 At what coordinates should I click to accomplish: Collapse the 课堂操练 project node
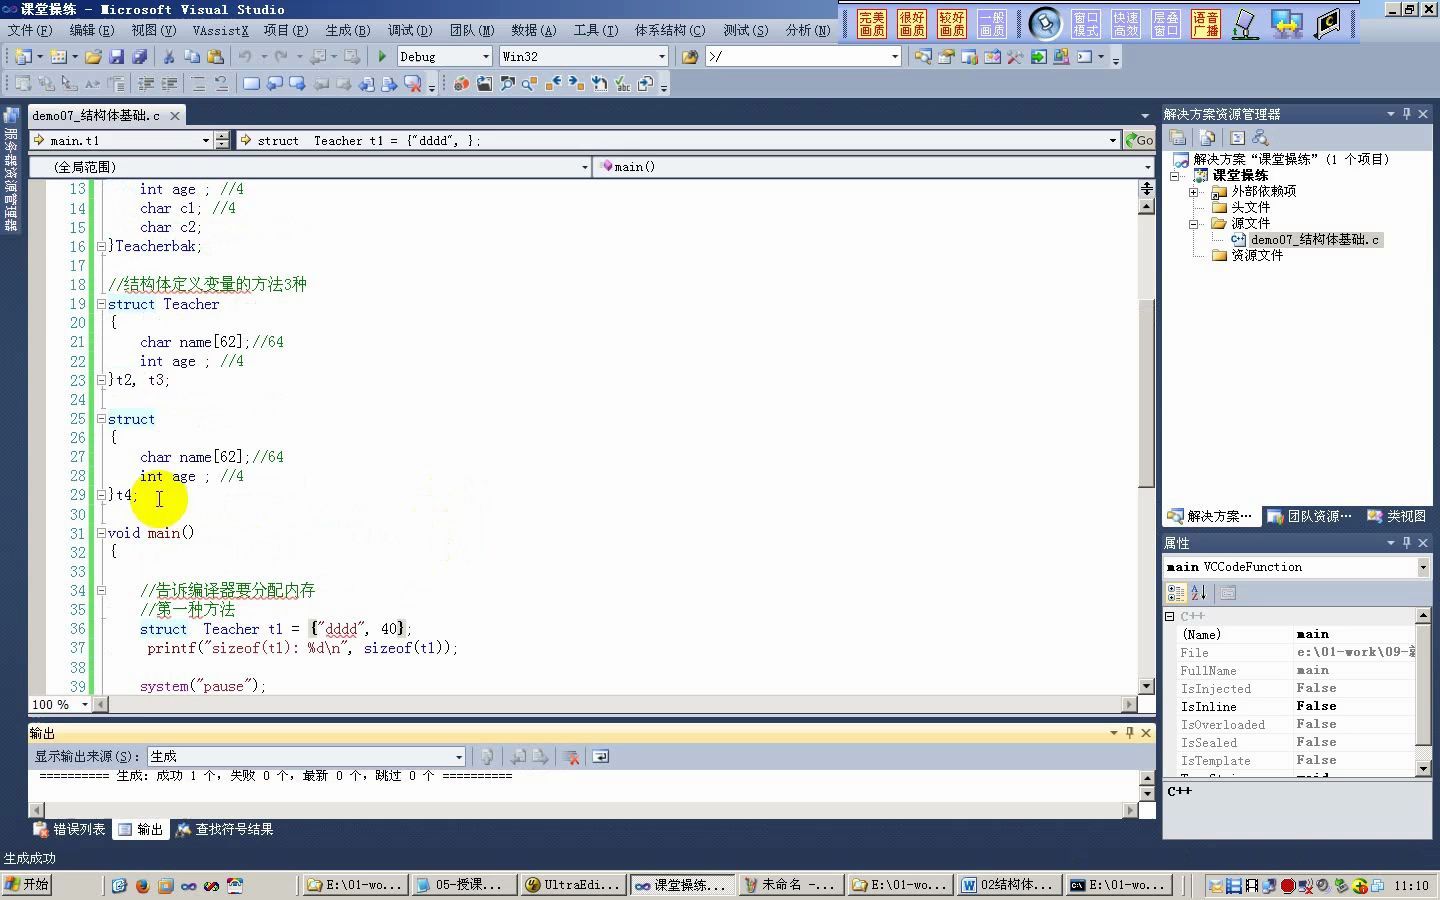coord(1175,176)
